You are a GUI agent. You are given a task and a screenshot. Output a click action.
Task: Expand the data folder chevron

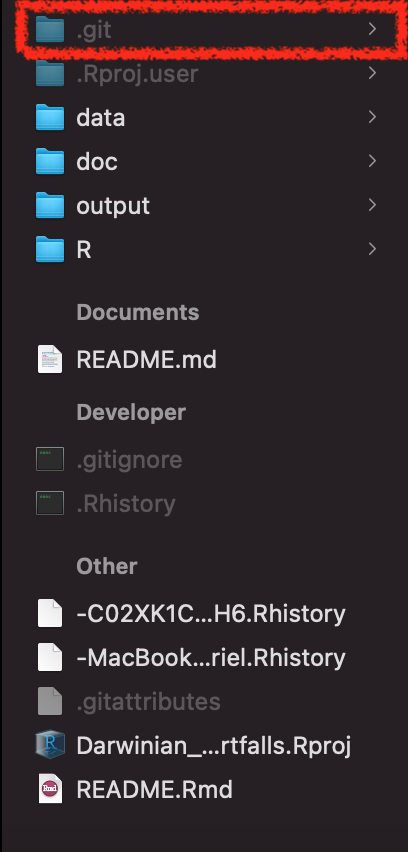[x=372, y=117]
